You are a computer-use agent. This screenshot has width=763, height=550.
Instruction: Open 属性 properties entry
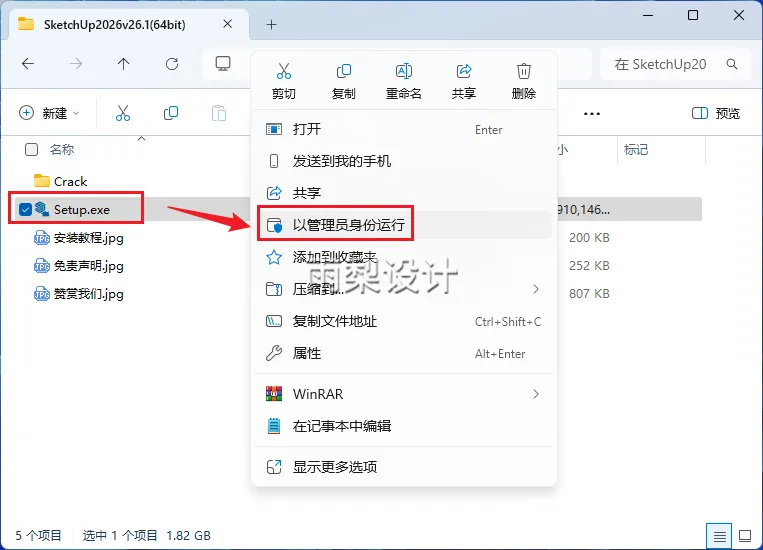tap(403, 353)
